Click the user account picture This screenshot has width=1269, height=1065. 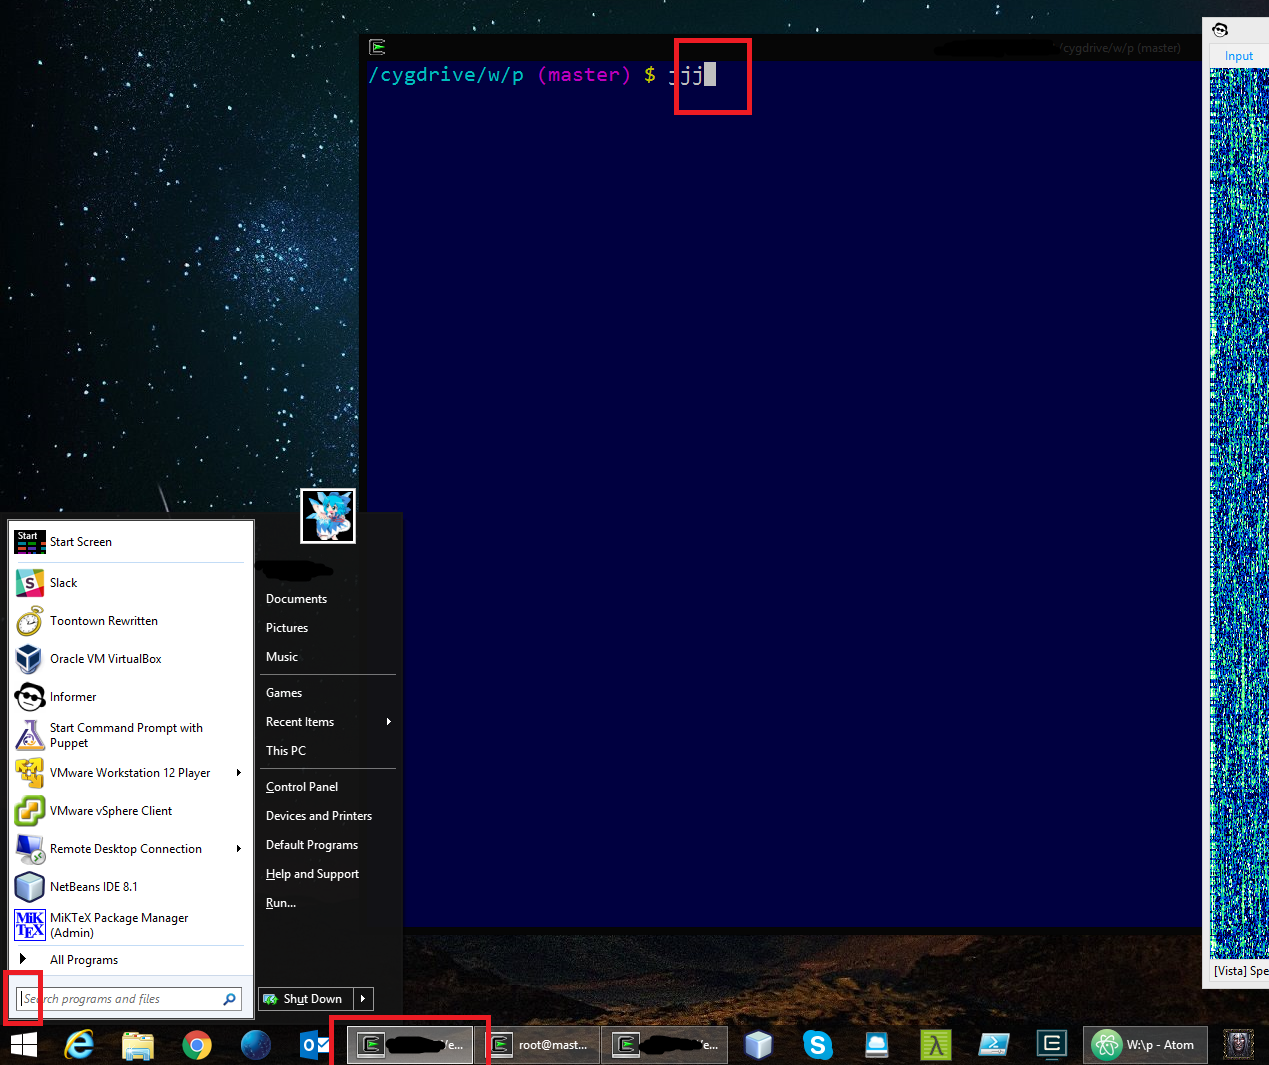coord(328,516)
